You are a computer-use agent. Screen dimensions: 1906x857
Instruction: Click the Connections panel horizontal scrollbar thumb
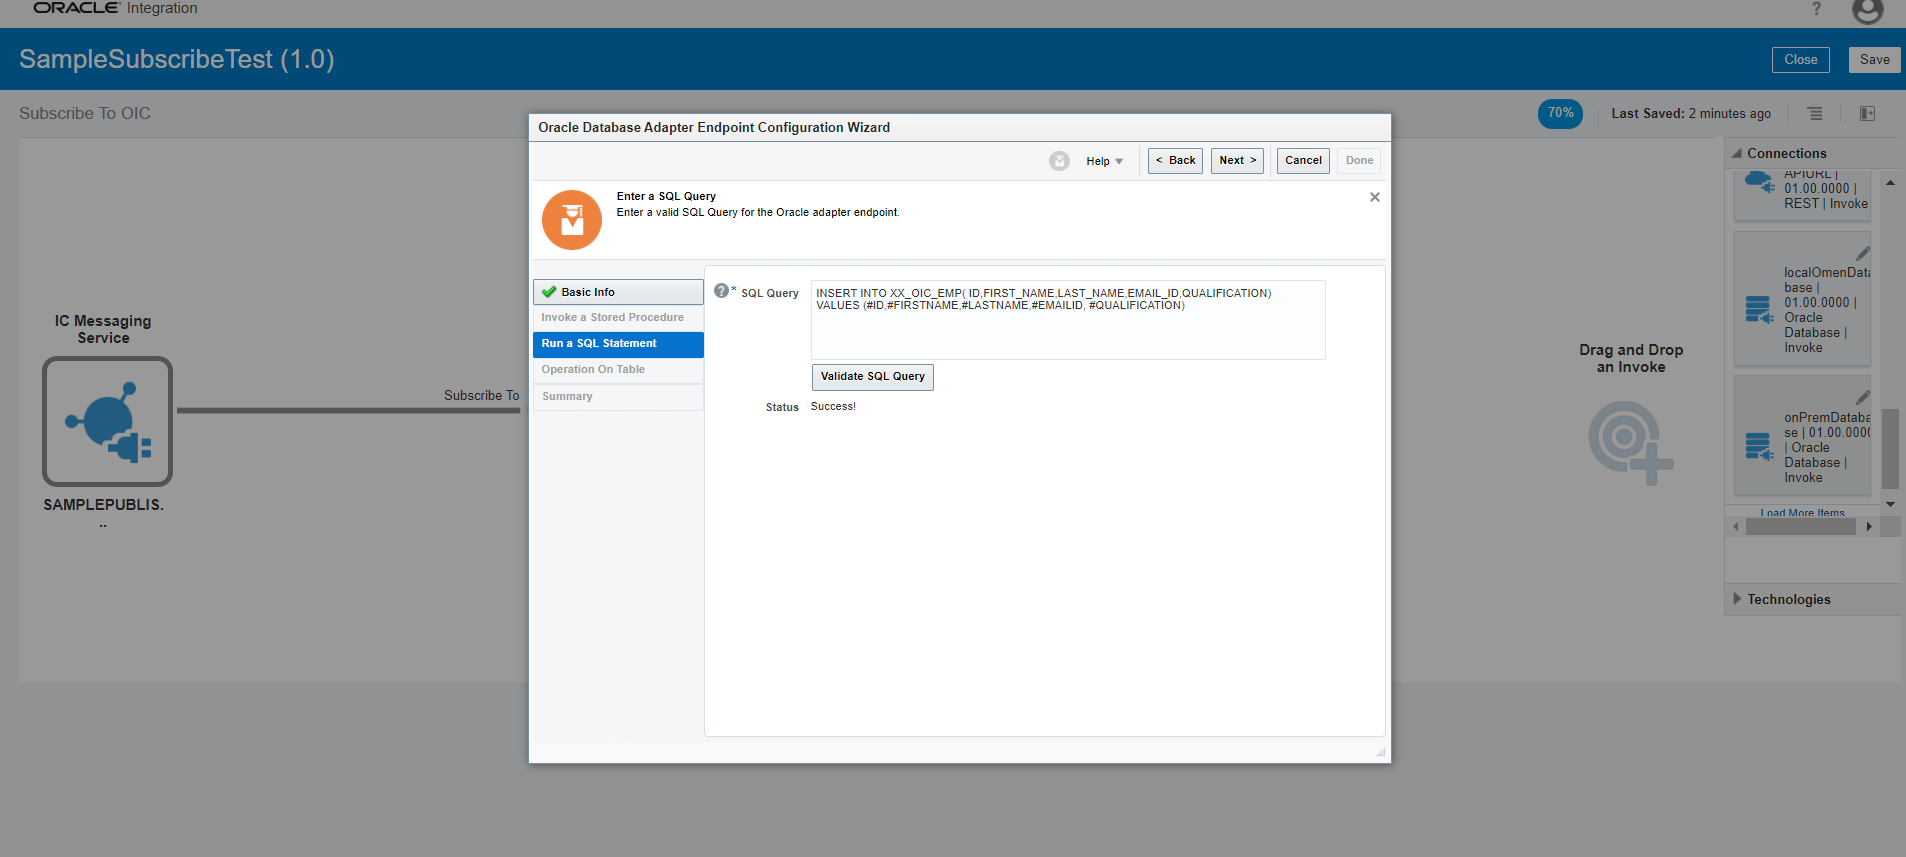click(x=1801, y=527)
